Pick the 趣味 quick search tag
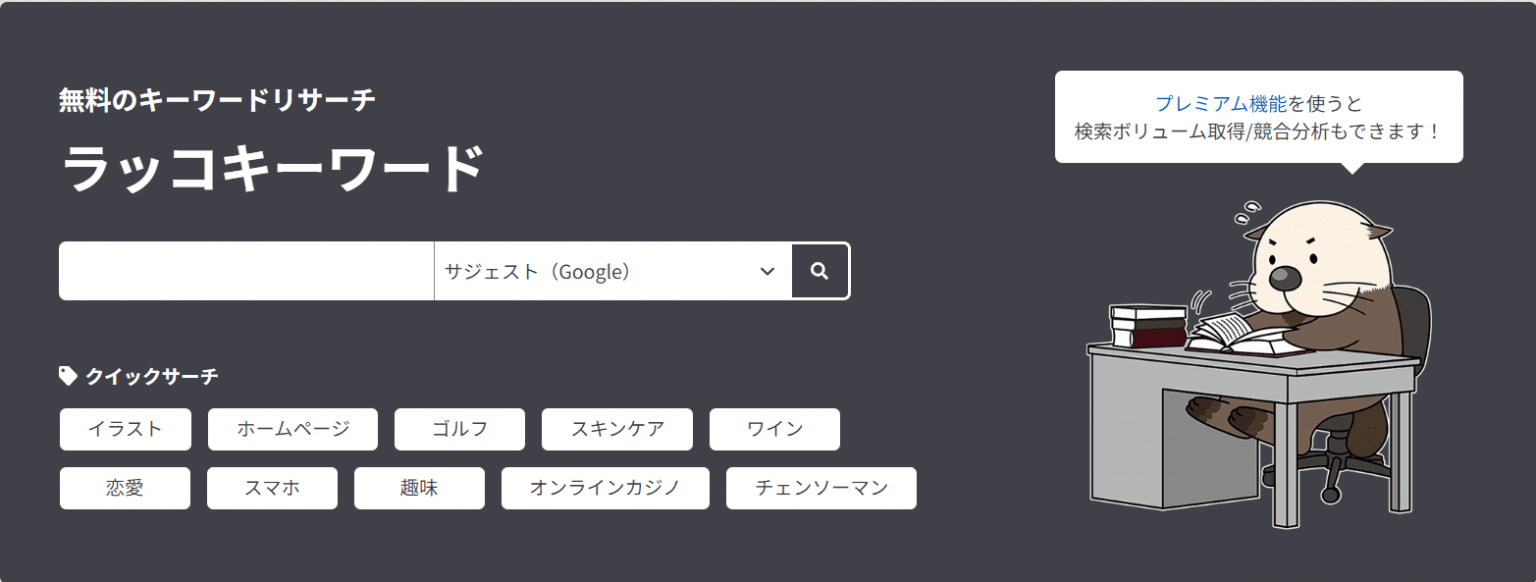1536x582 pixels. [419, 488]
